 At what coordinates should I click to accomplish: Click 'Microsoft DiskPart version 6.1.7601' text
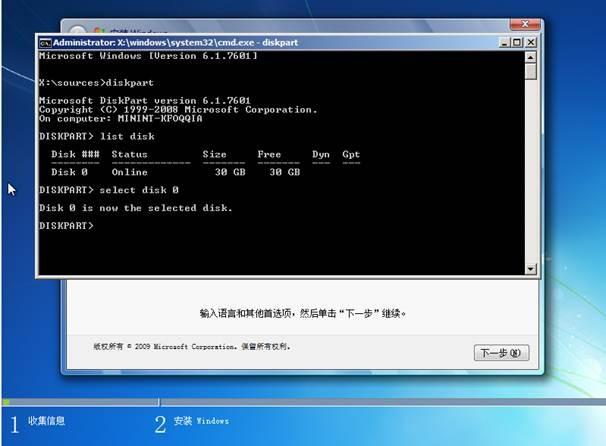pyautogui.click(x=145, y=100)
